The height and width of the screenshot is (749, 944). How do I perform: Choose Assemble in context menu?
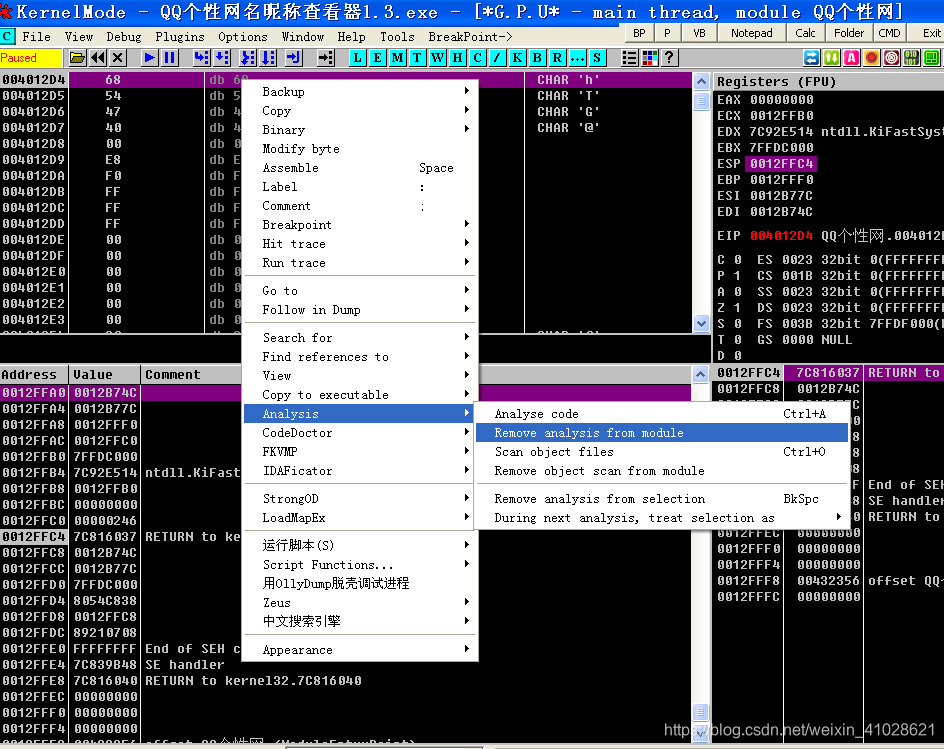tap(359, 168)
